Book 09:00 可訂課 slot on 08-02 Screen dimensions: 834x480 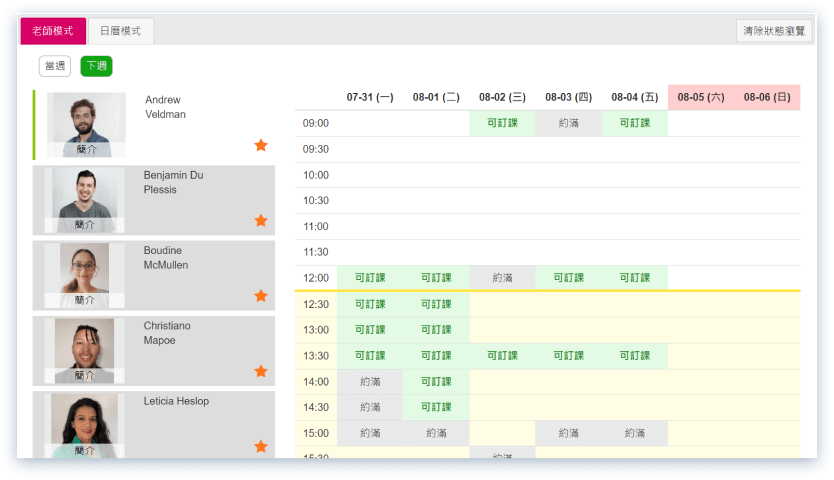502,123
